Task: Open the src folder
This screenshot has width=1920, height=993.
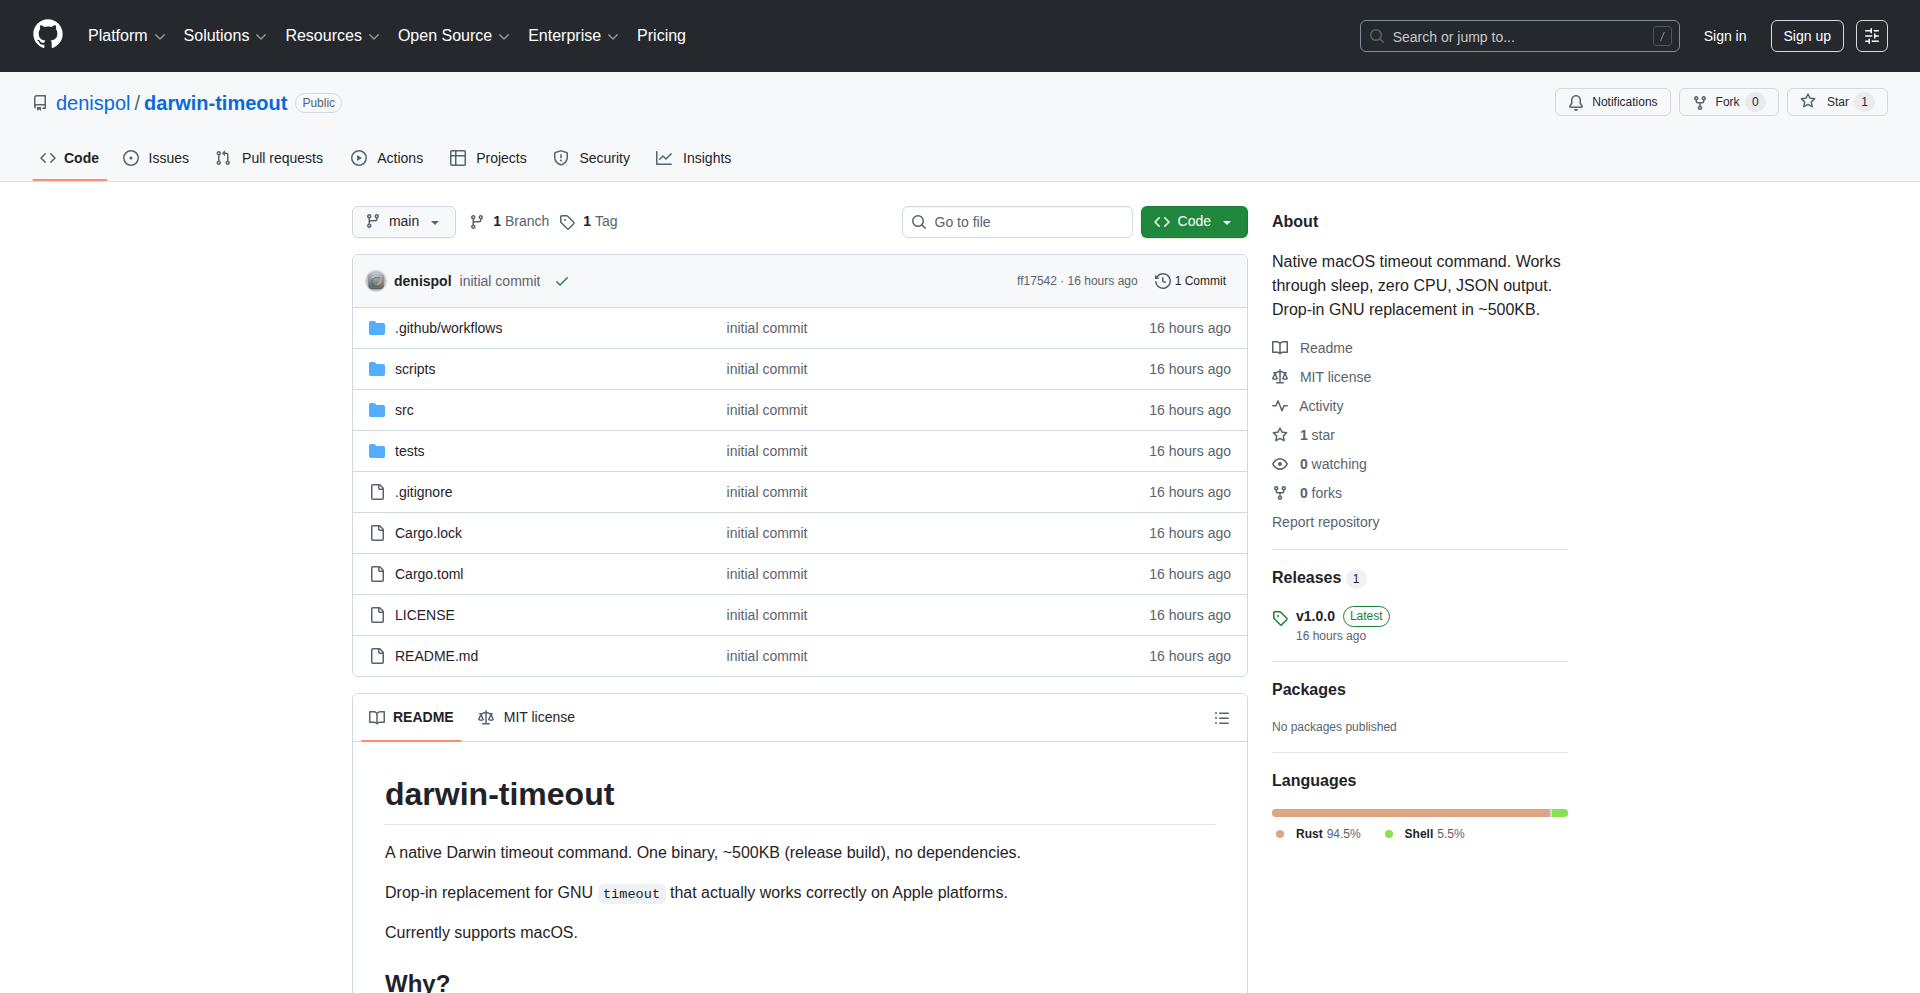Action: [404, 410]
